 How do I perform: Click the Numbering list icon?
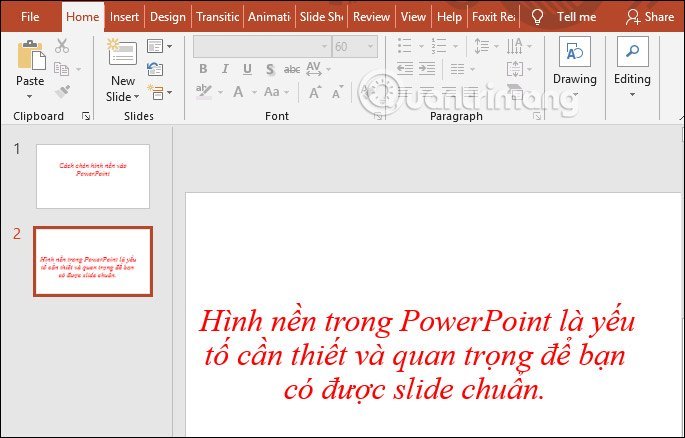[x=439, y=45]
